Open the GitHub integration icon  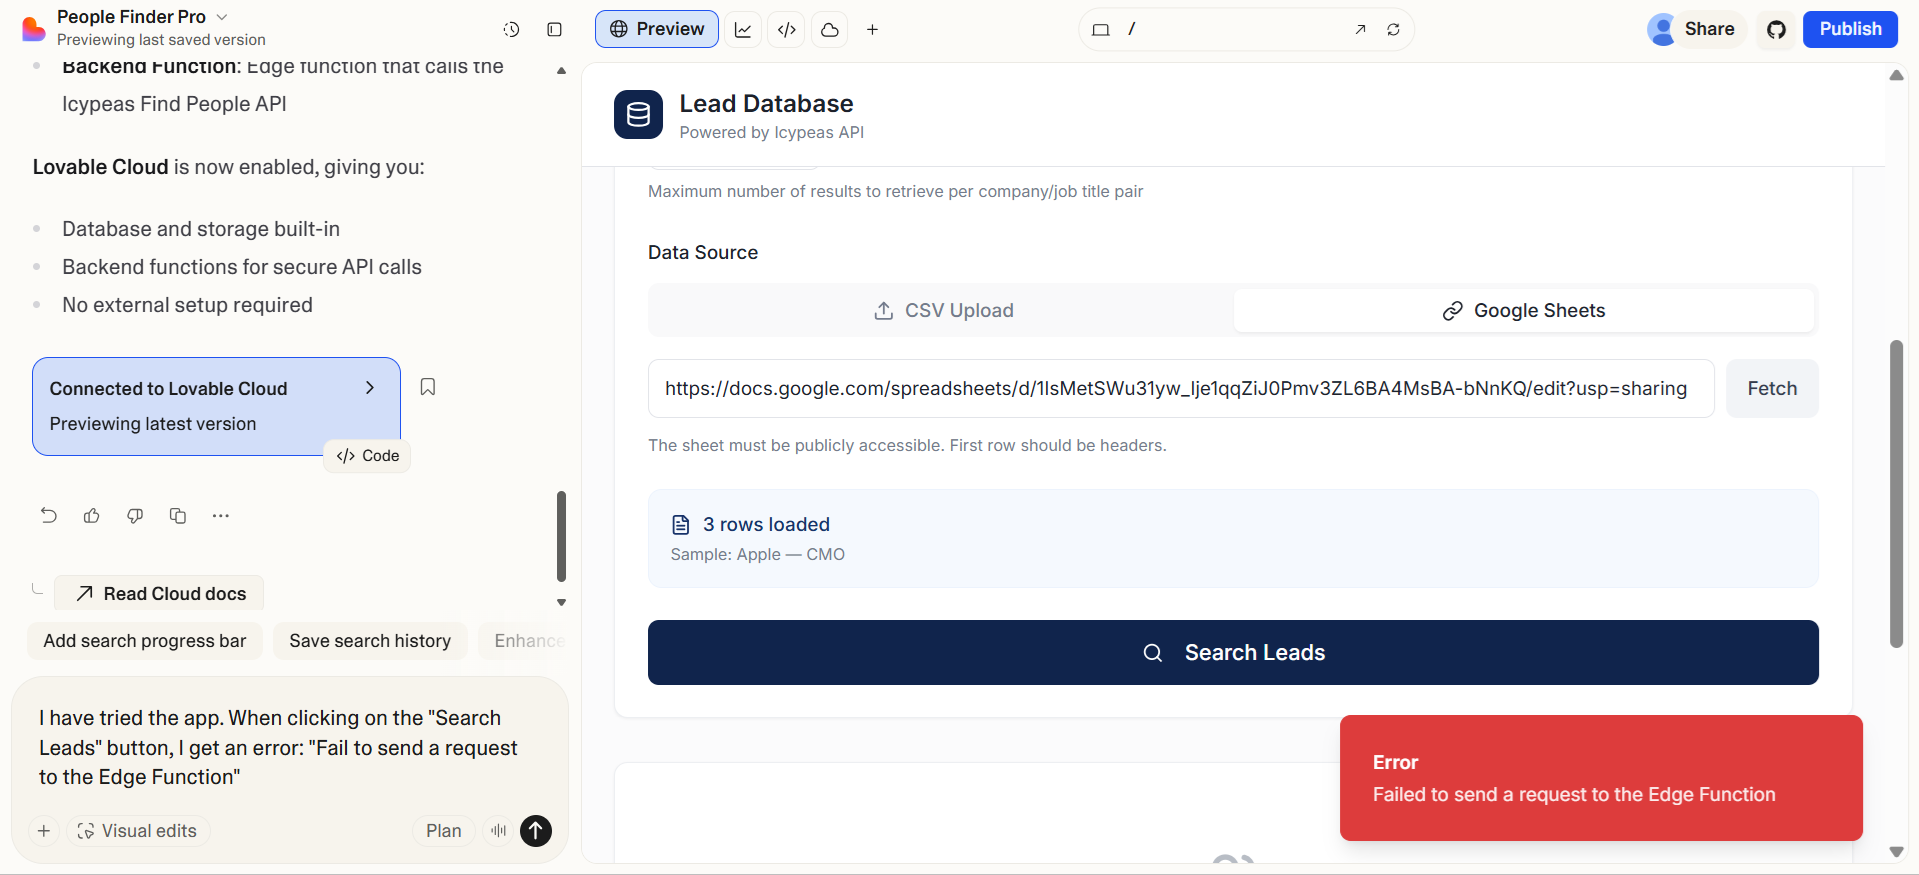[x=1777, y=30]
